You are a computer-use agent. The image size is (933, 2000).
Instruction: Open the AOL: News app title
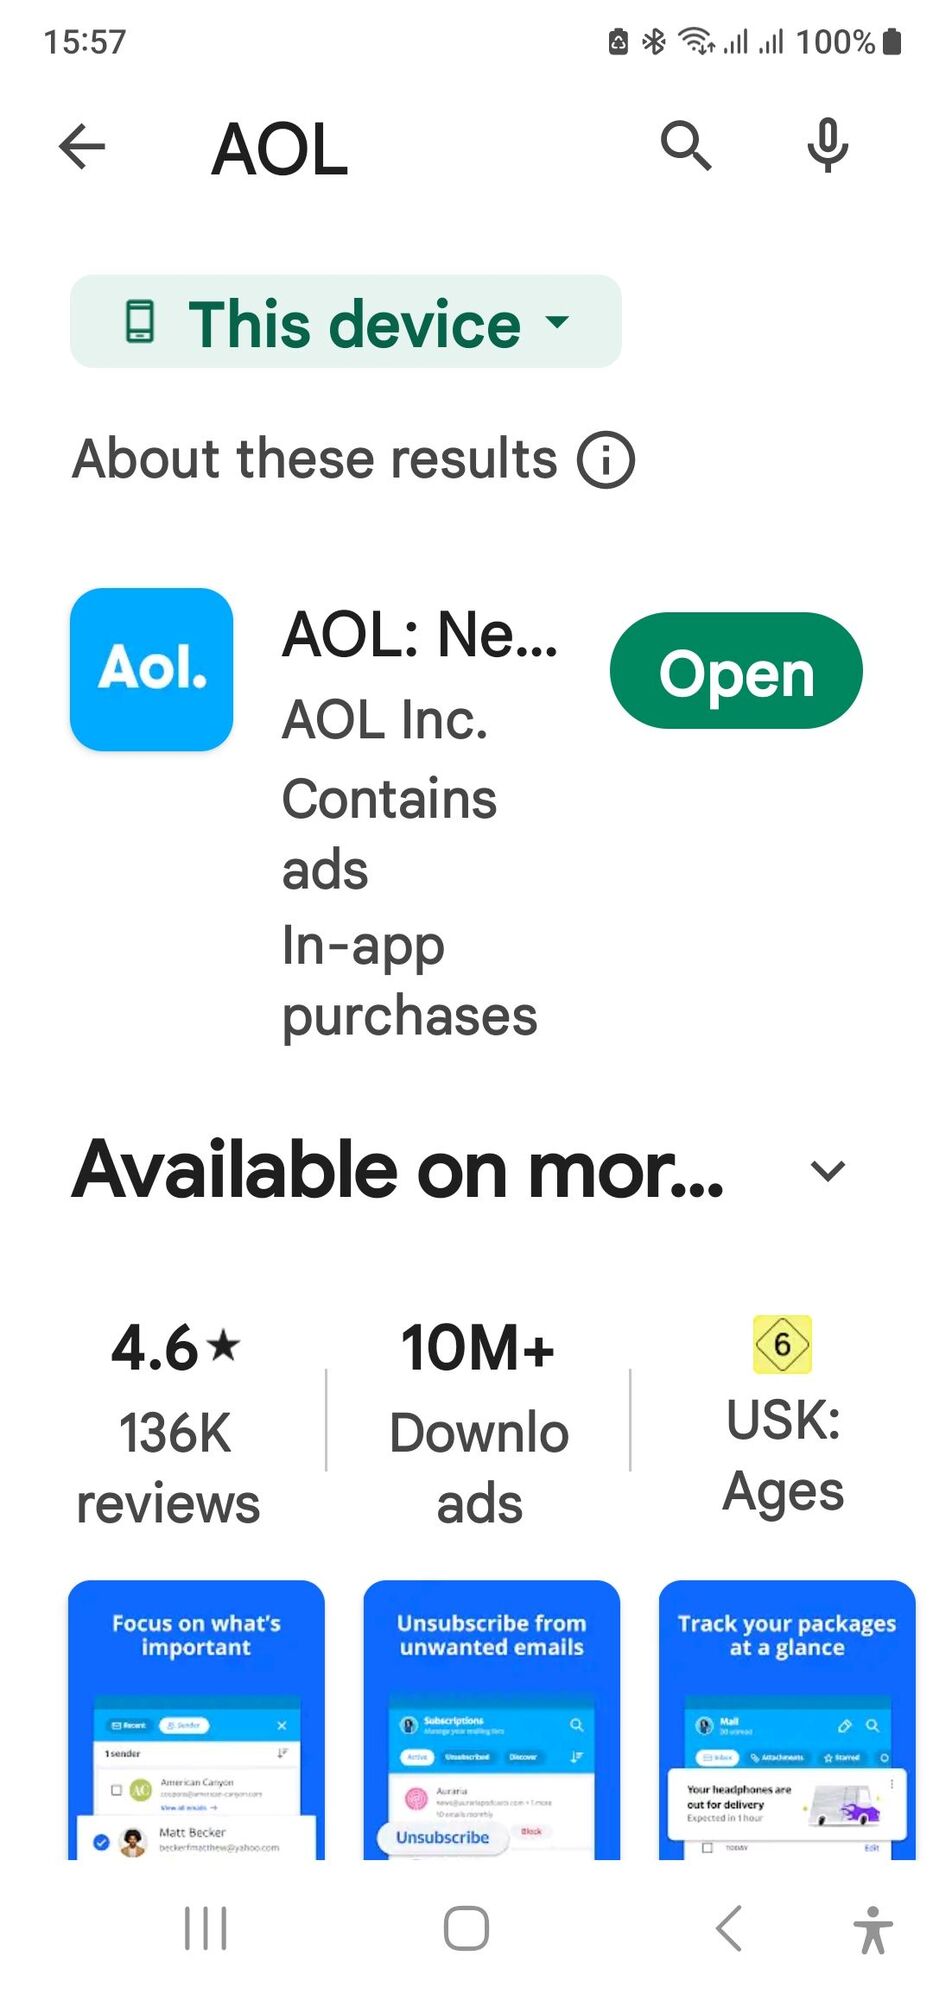tap(420, 635)
